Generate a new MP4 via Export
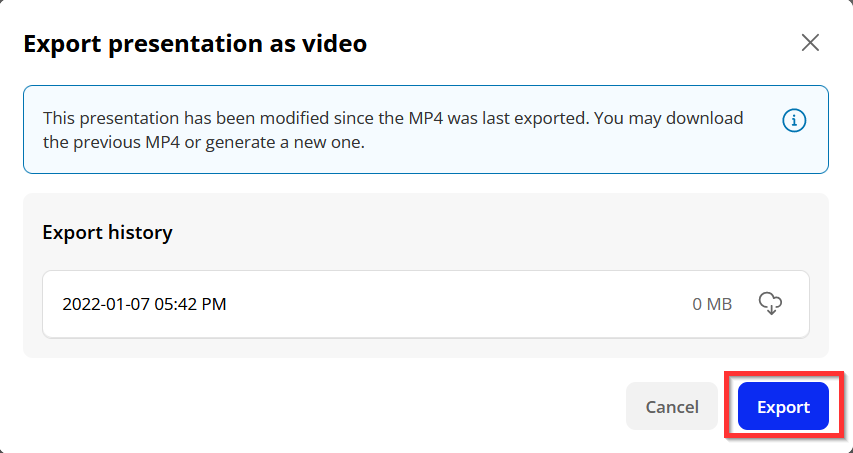 (x=783, y=406)
